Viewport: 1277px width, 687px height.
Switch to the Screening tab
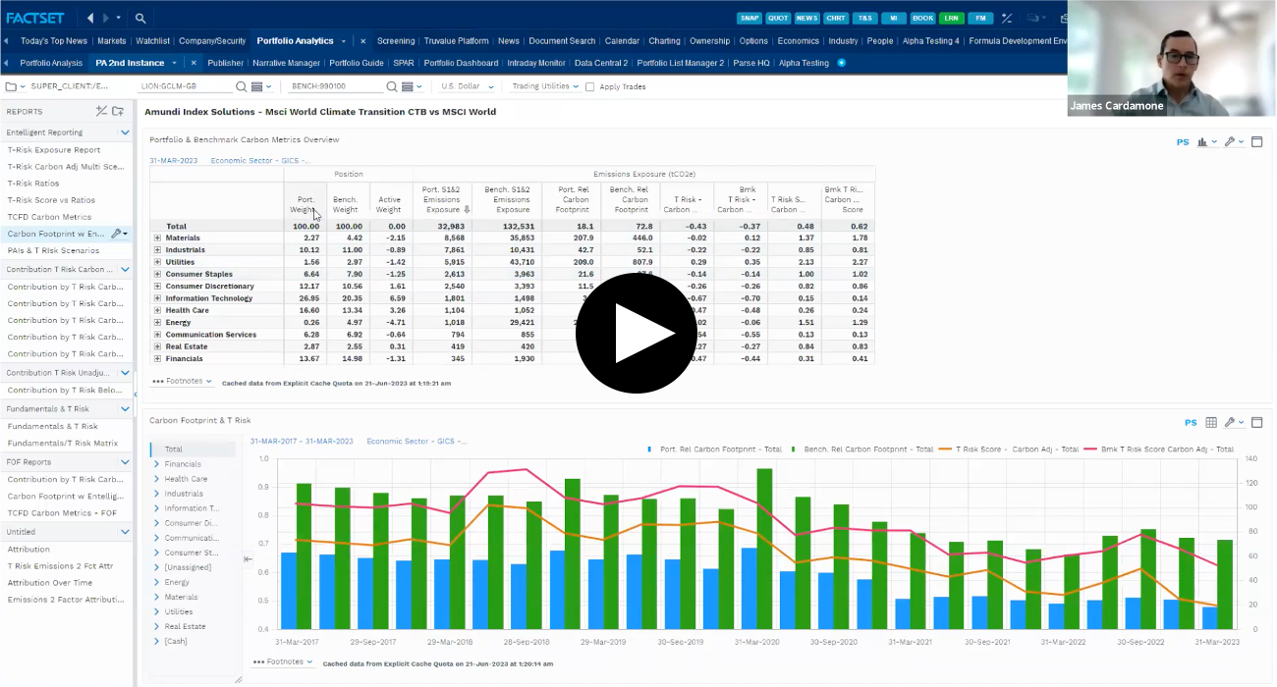(x=396, y=41)
